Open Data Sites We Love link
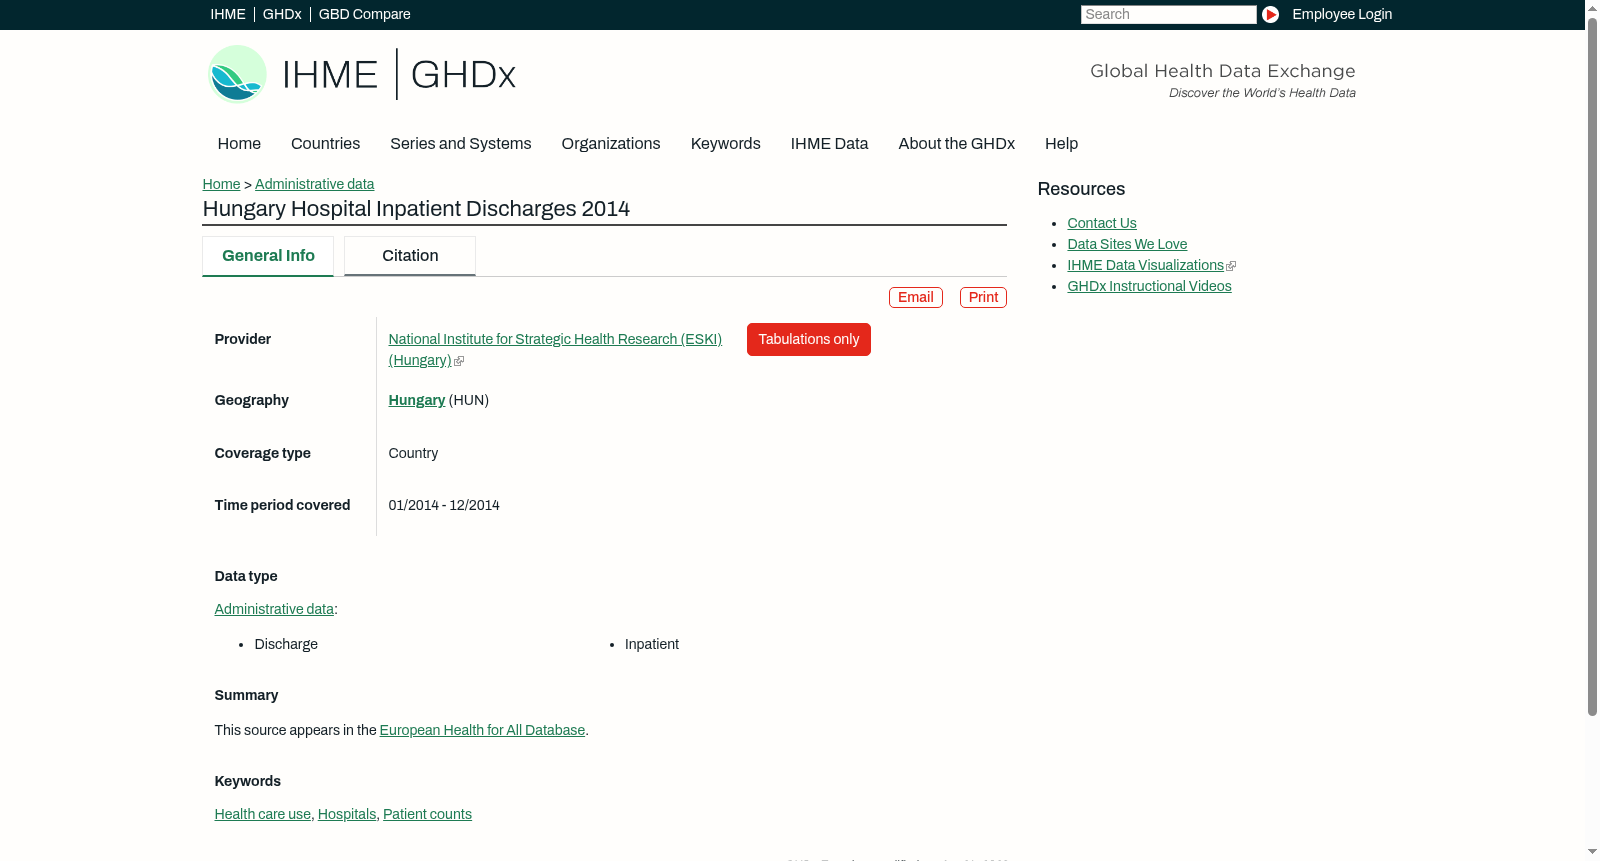This screenshot has width=1600, height=861. tap(1127, 244)
